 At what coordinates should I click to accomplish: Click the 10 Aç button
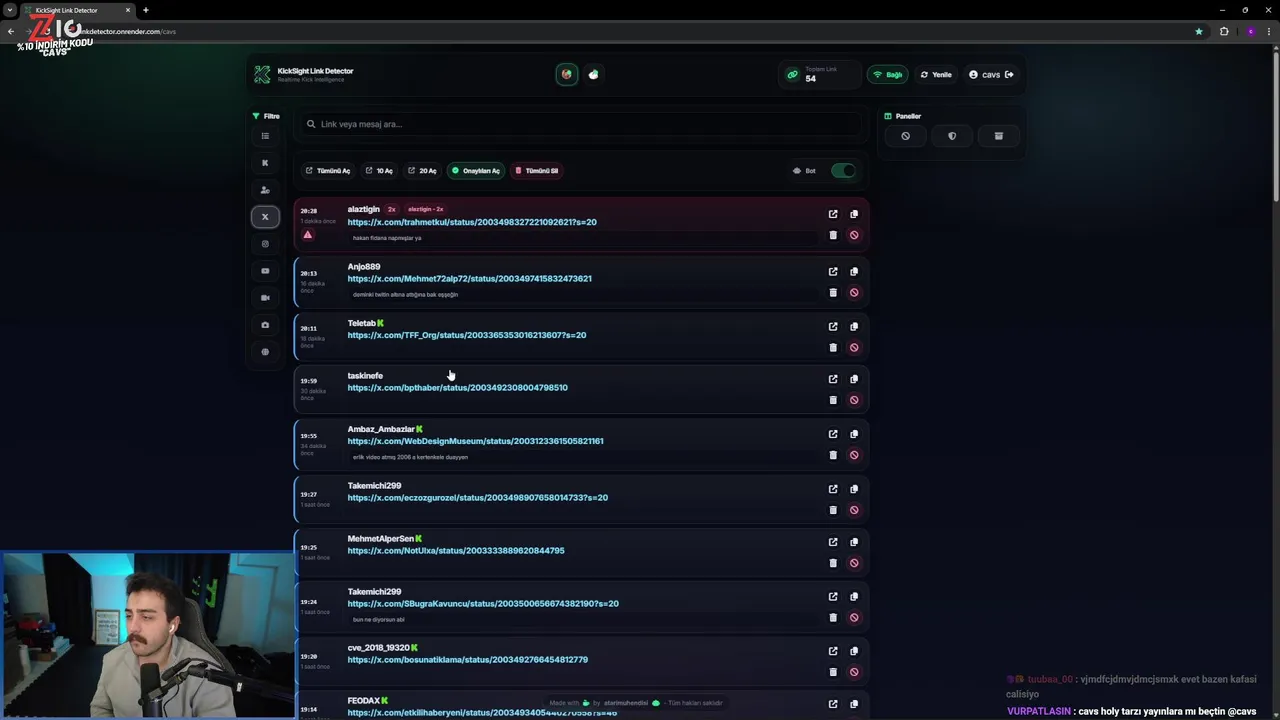pyautogui.click(x=379, y=171)
